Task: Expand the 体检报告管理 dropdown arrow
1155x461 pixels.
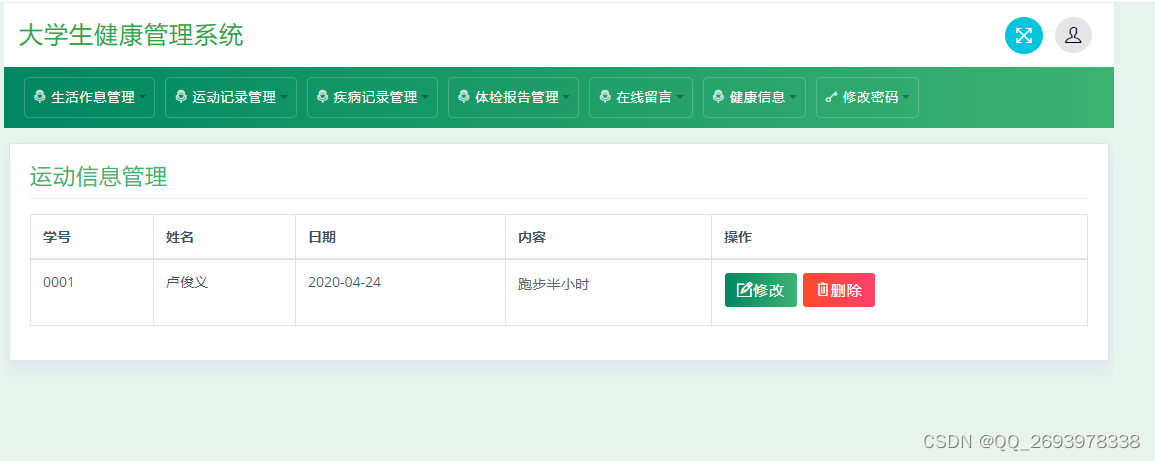Action: tap(566, 97)
